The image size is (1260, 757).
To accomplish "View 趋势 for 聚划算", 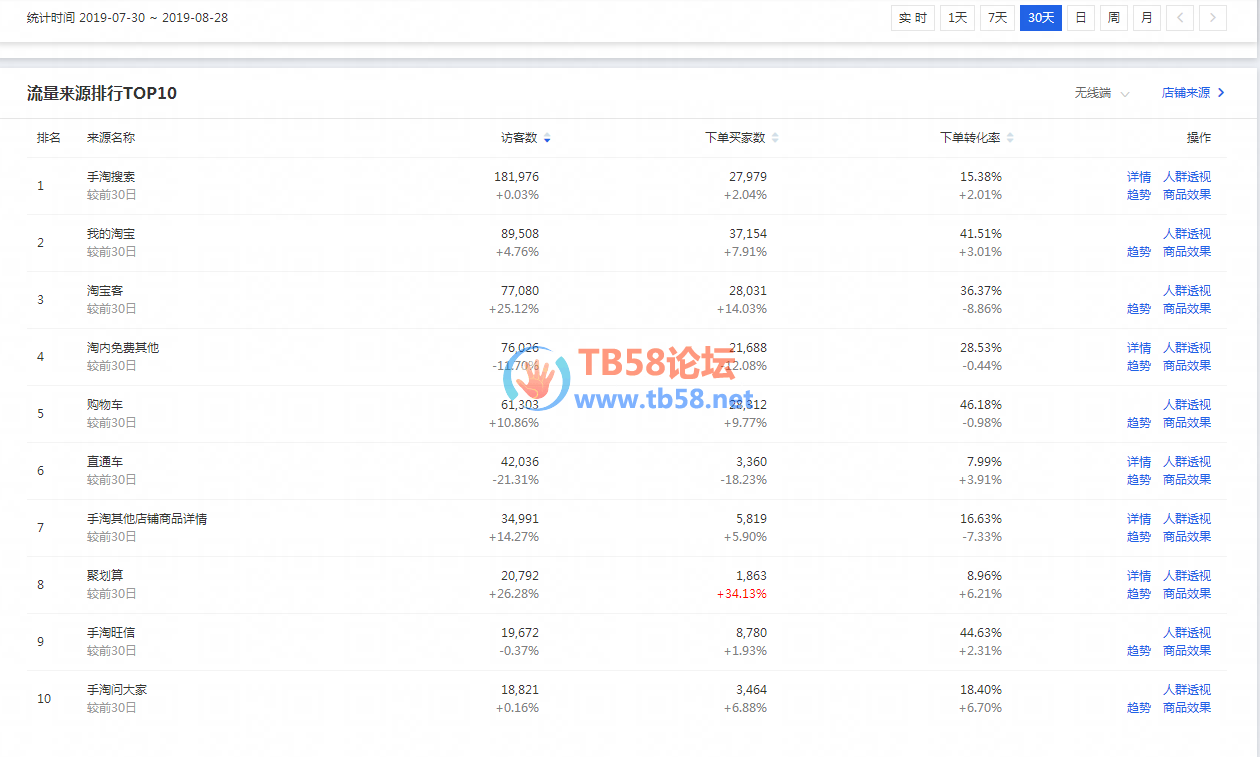I will tap(1139, 594).
